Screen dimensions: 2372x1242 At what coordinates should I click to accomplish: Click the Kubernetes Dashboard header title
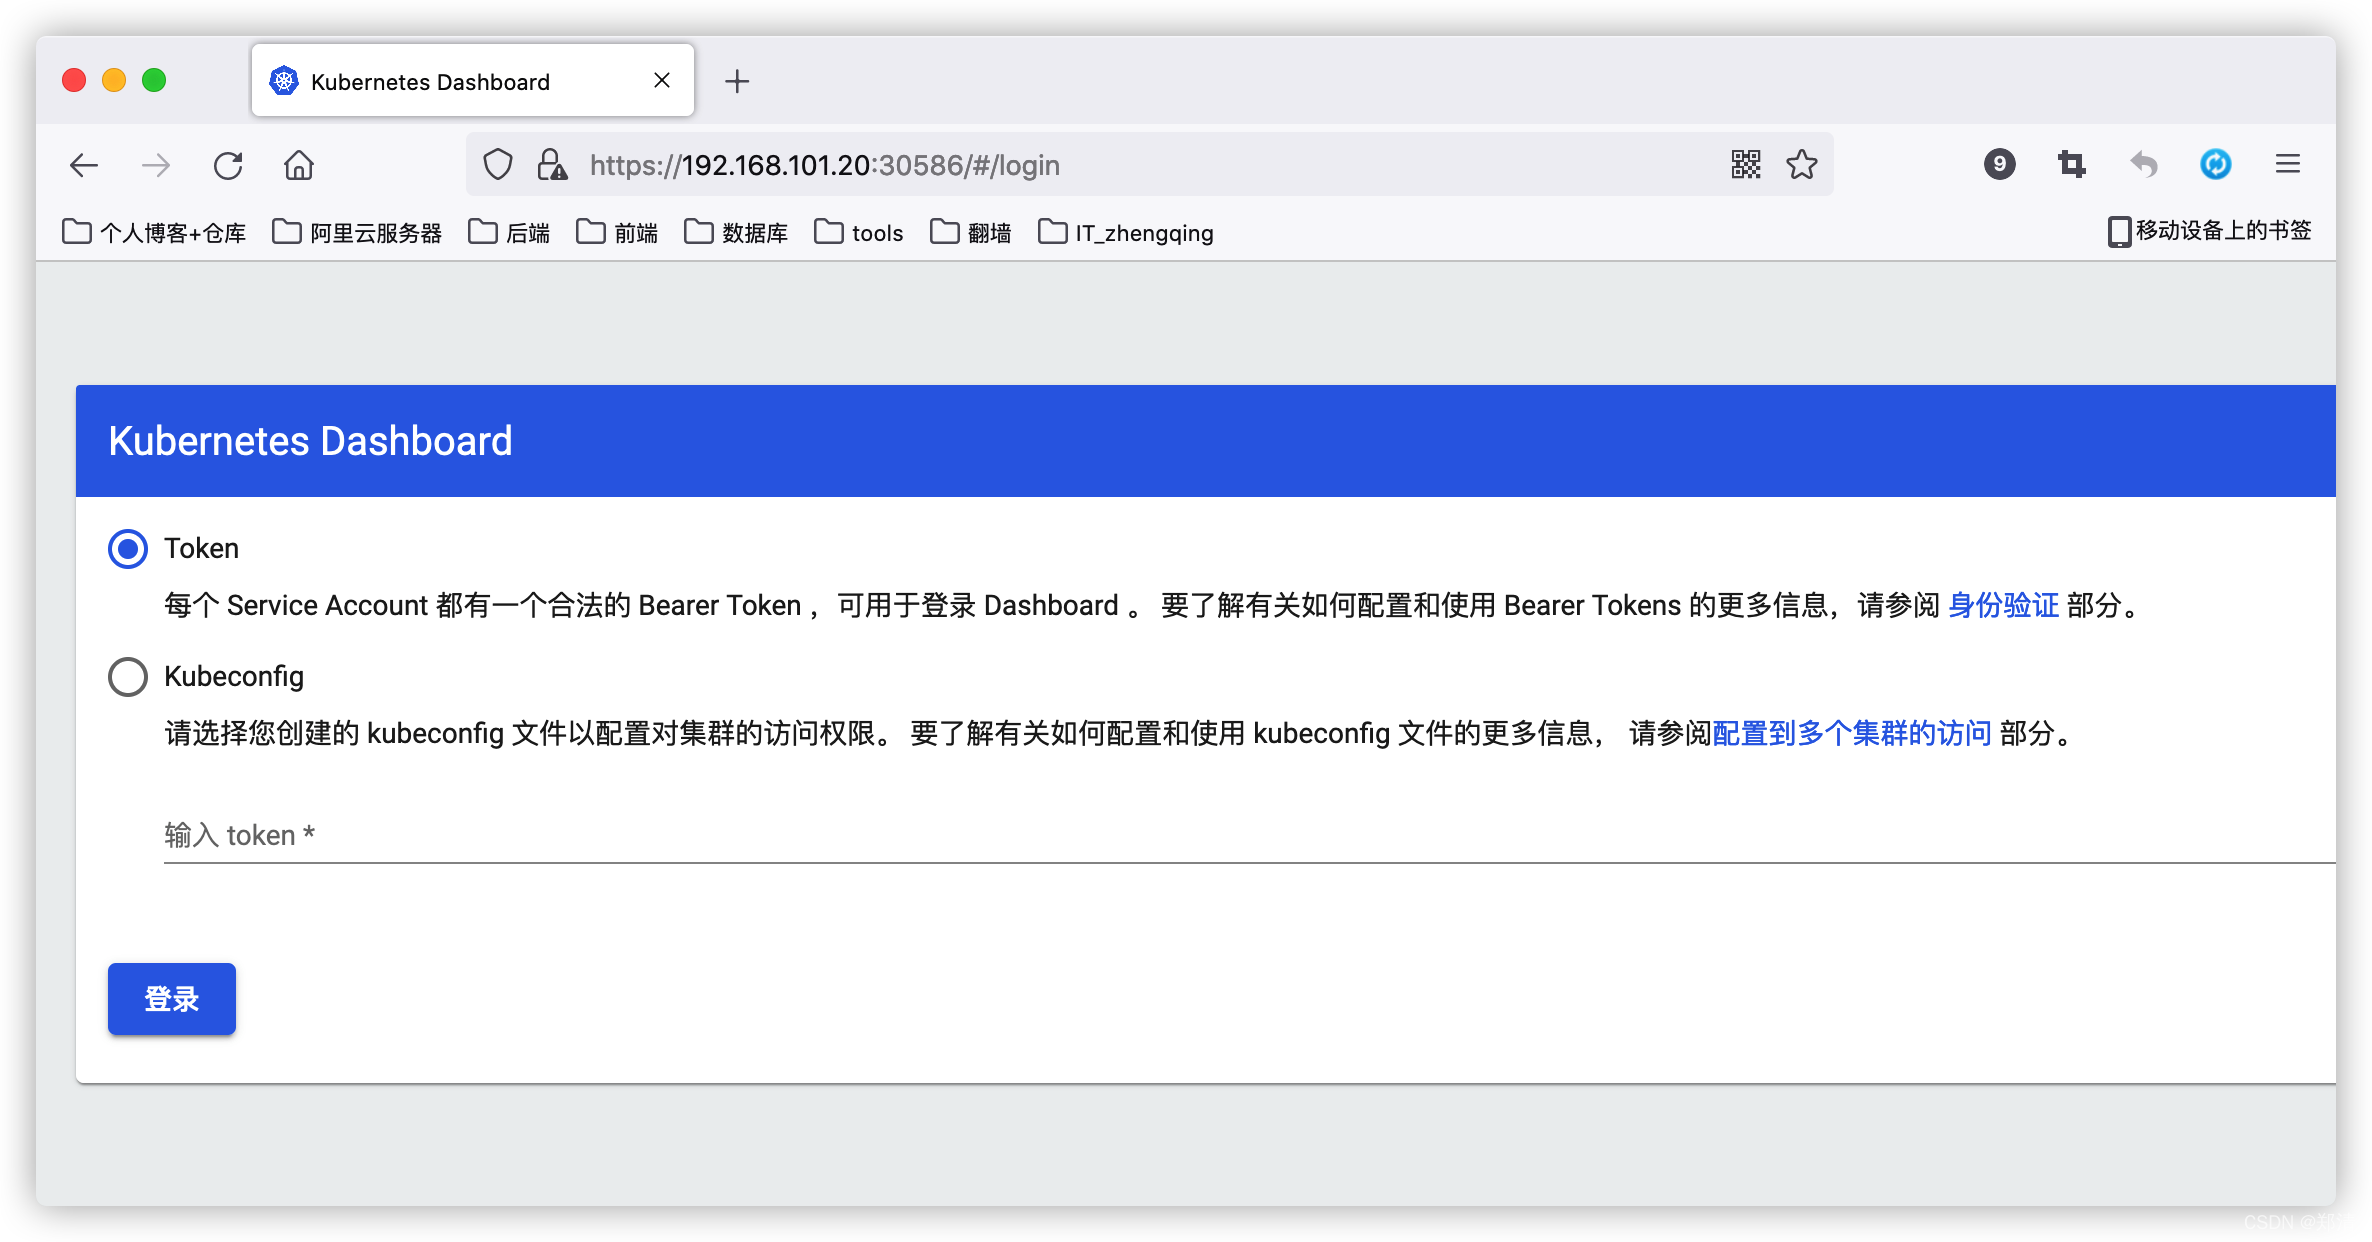310,441
